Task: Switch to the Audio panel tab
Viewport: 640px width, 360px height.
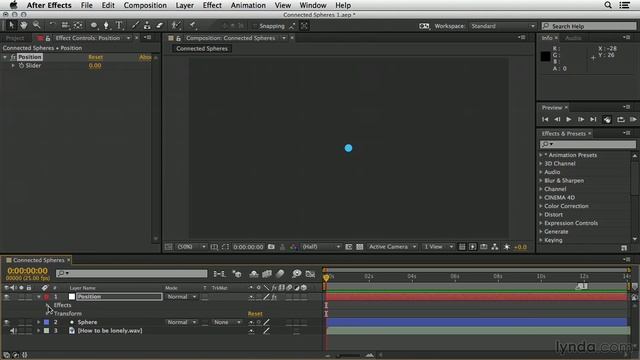Action: pos(573,38)
